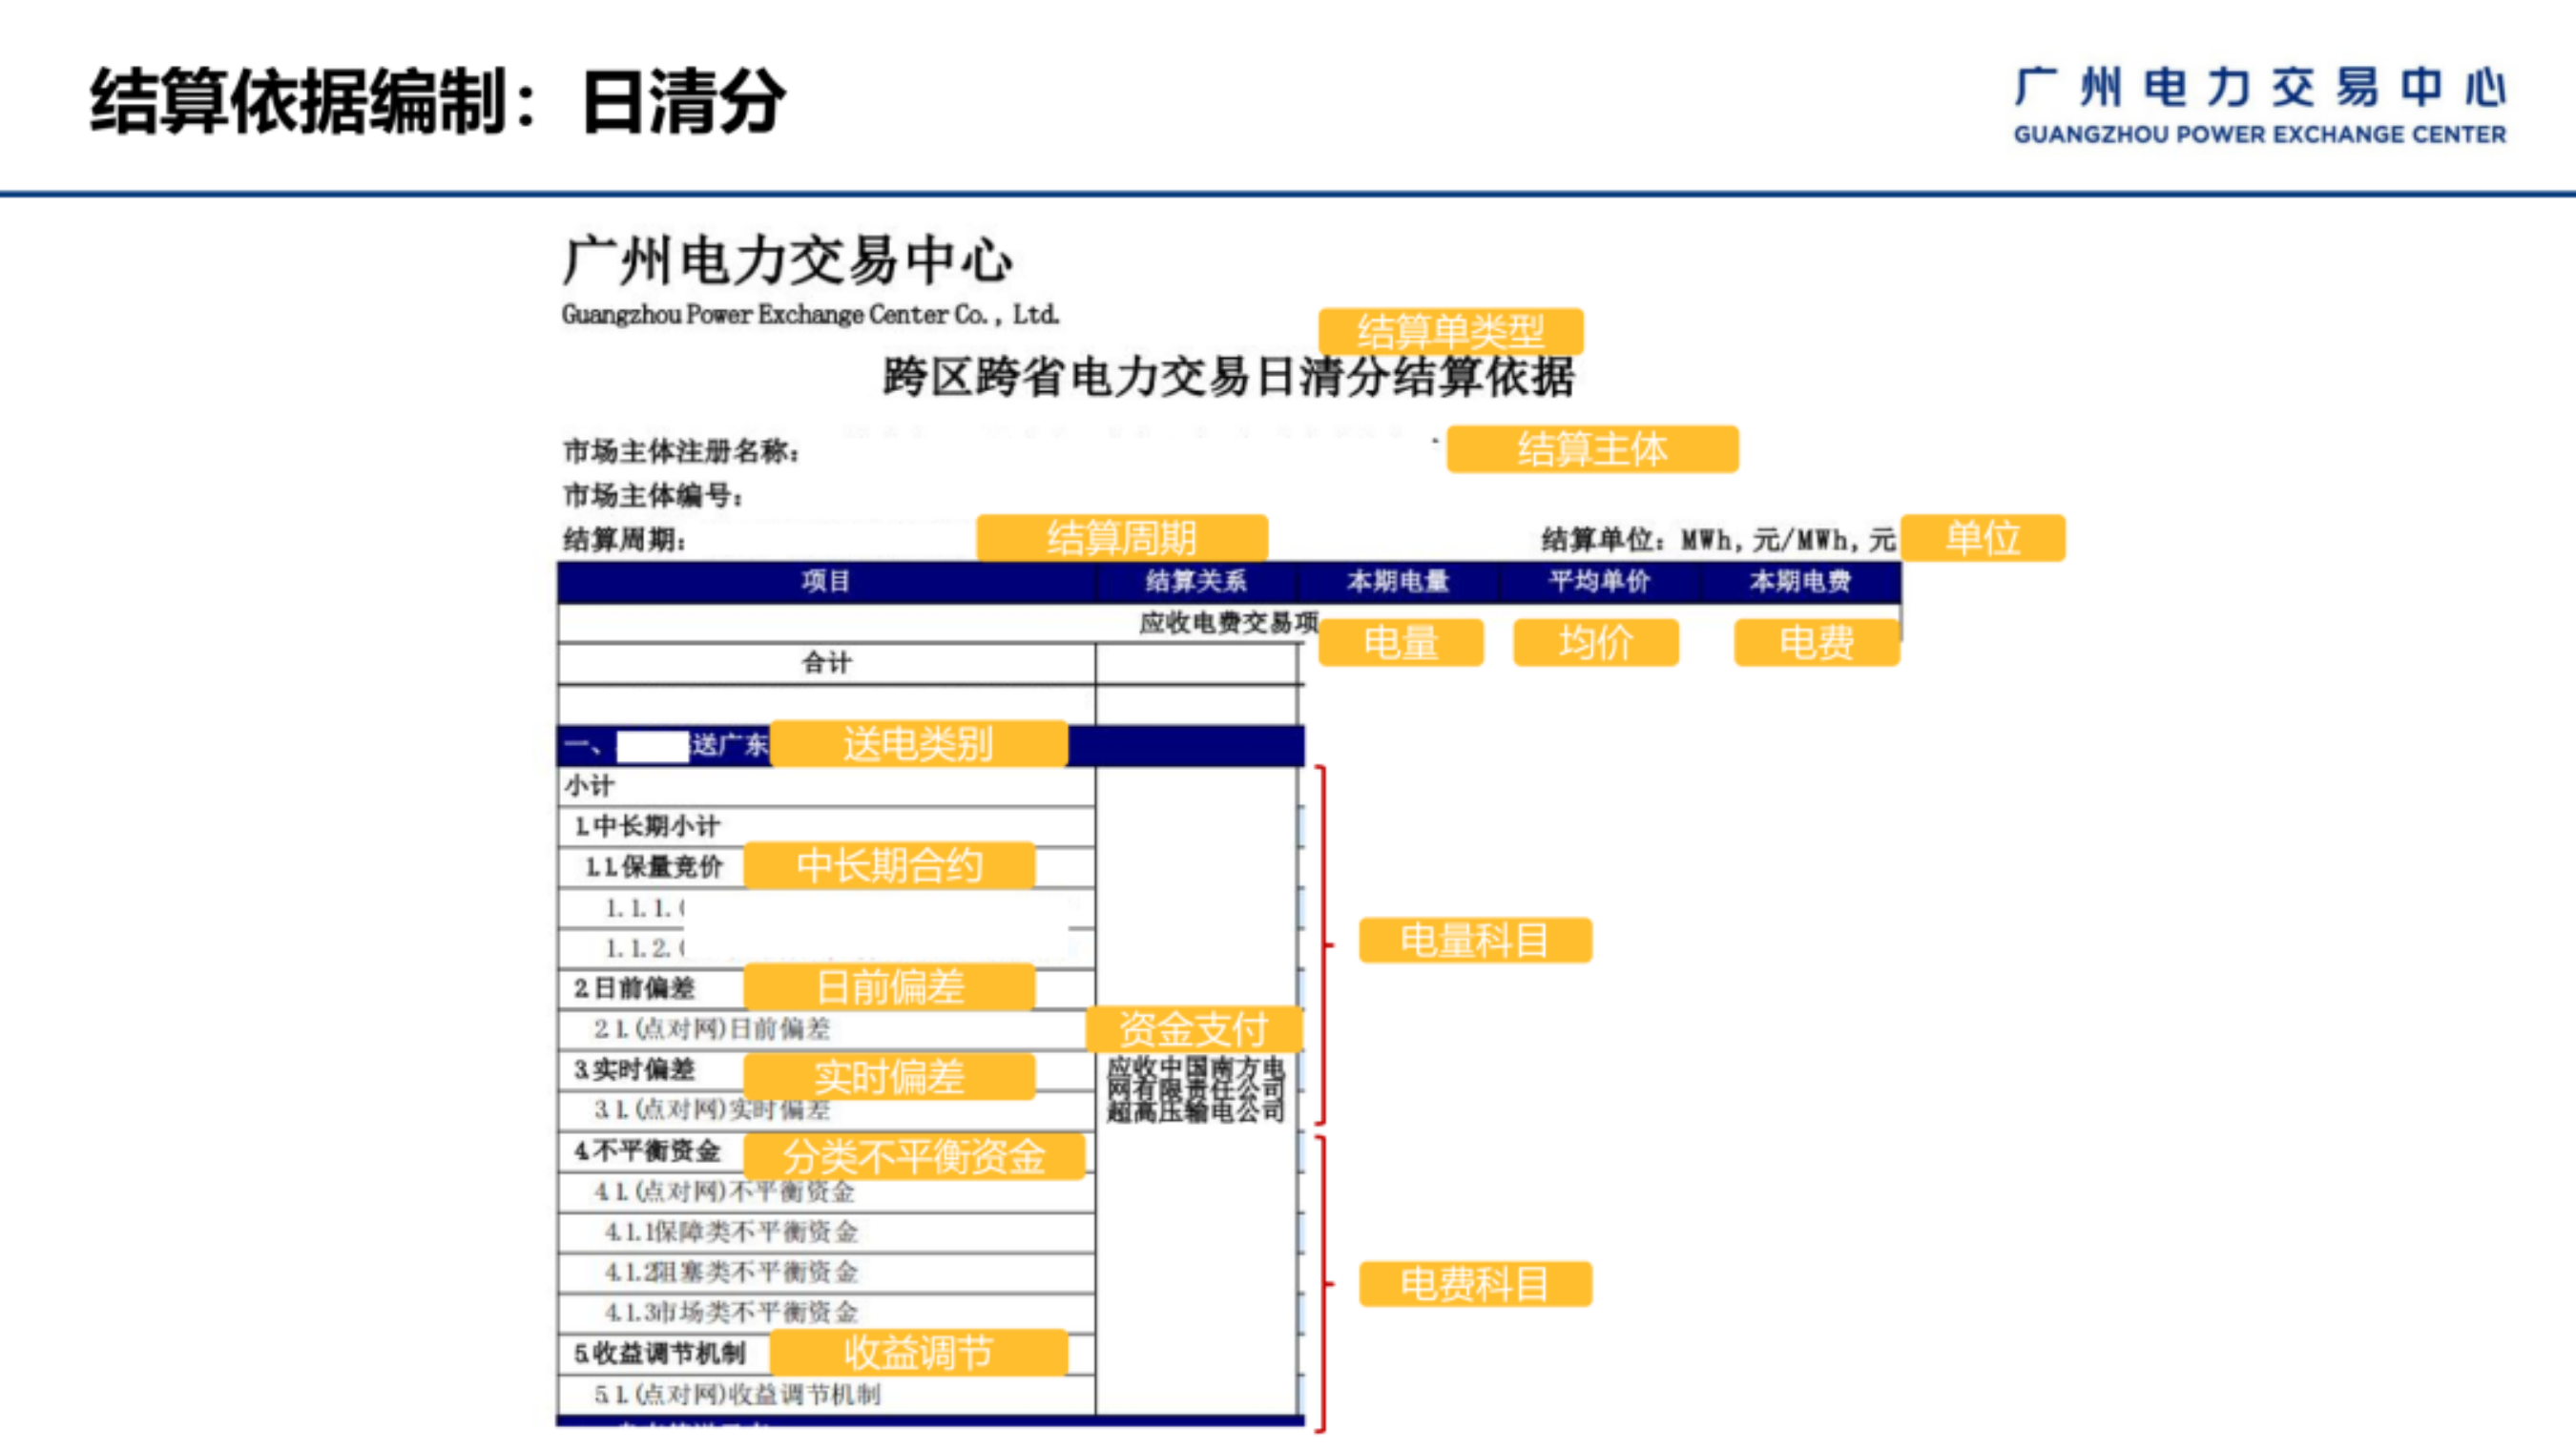
Task: Click document title '跨区跨省电力交易日清分结算依据'
Action: pos(1228,377)
